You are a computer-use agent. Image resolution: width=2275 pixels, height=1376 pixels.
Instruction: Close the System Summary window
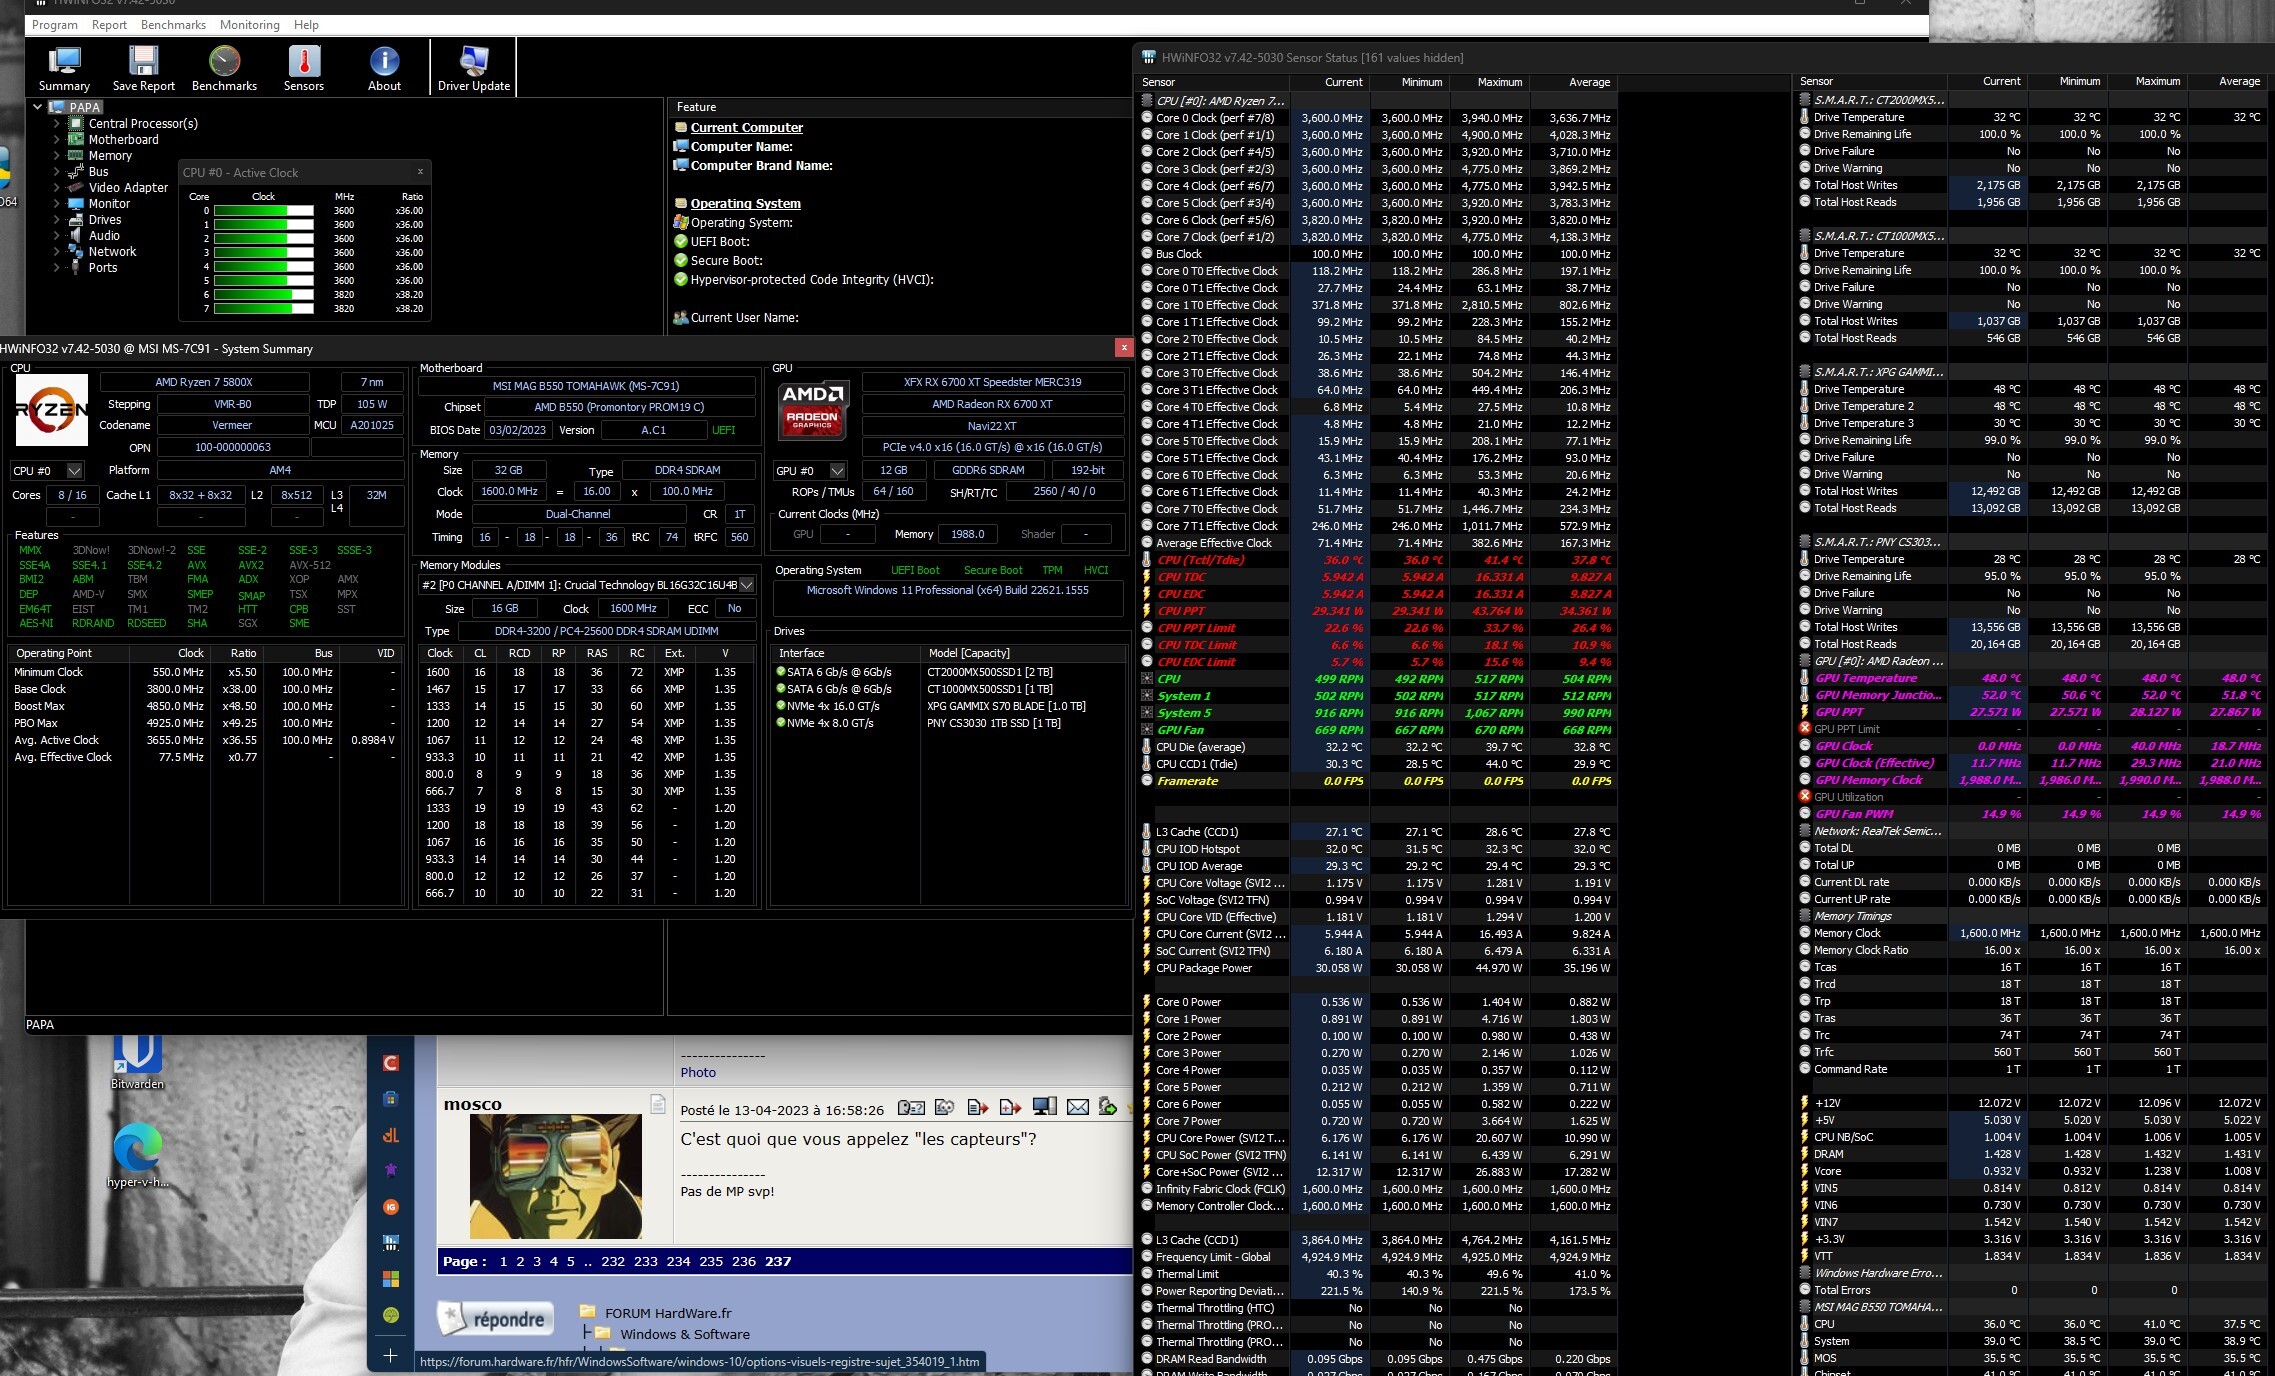click(1123, 348)
